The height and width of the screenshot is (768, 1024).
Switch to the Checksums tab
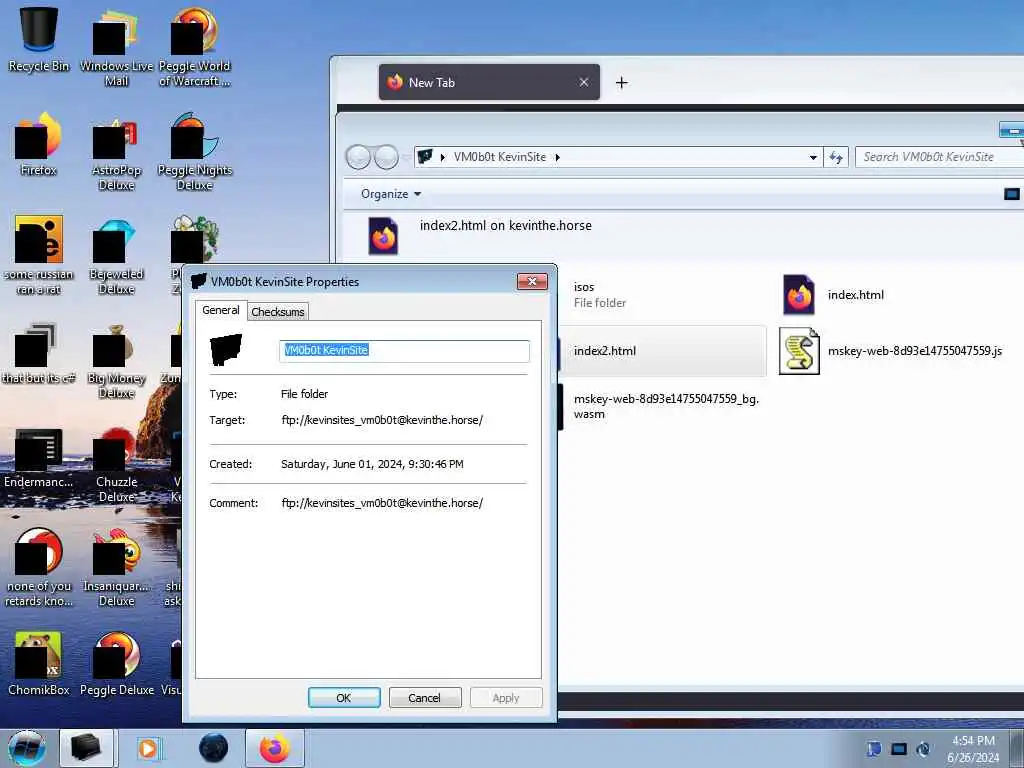tap(278, 312)
